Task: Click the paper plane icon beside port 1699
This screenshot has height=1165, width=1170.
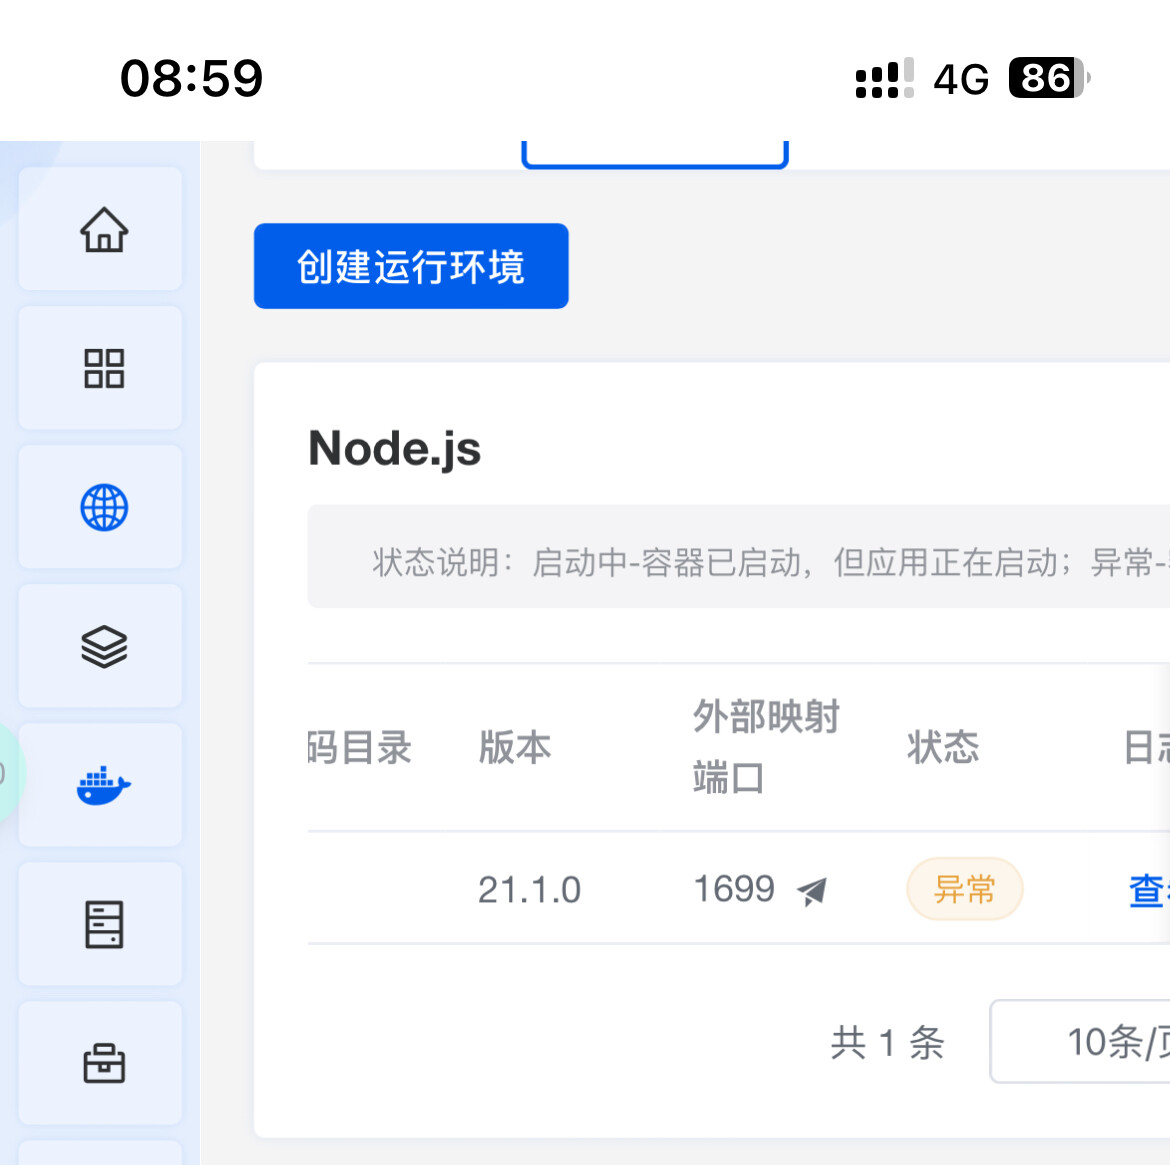Action: pos(812,890)
